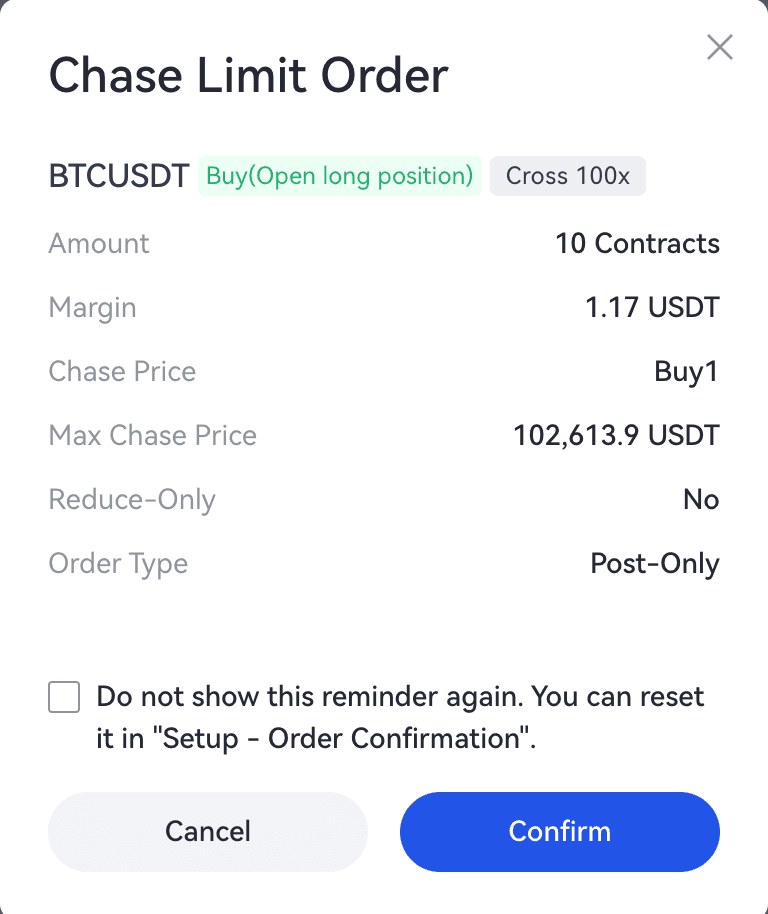Click the Reduce-Only row label
The image size is (768, 914).
[x=131, y=499]
